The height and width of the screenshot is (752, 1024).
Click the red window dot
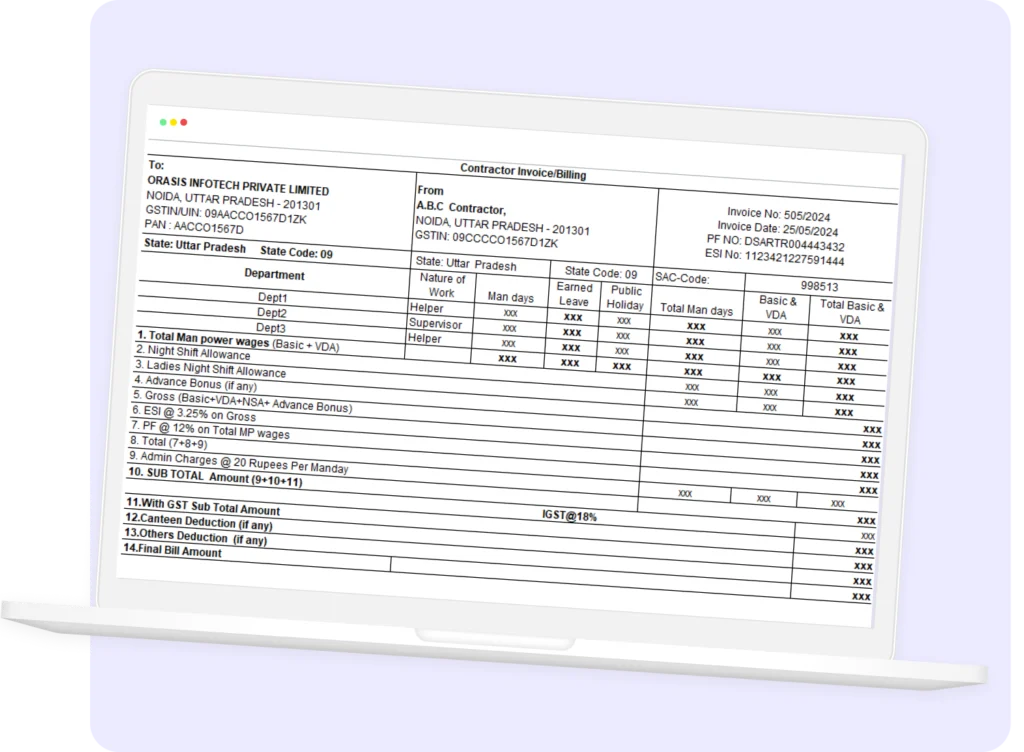coord(184,122)
